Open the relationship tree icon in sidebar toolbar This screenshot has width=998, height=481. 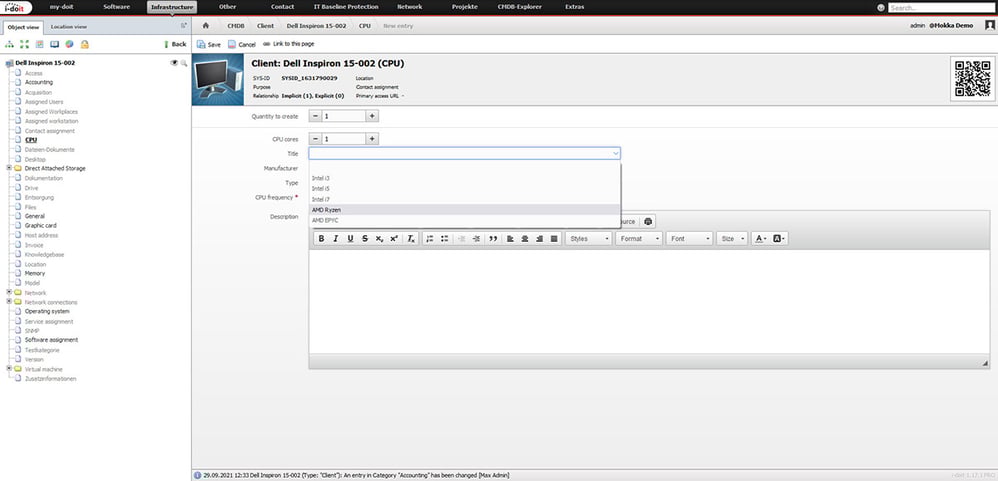point(9,44)
